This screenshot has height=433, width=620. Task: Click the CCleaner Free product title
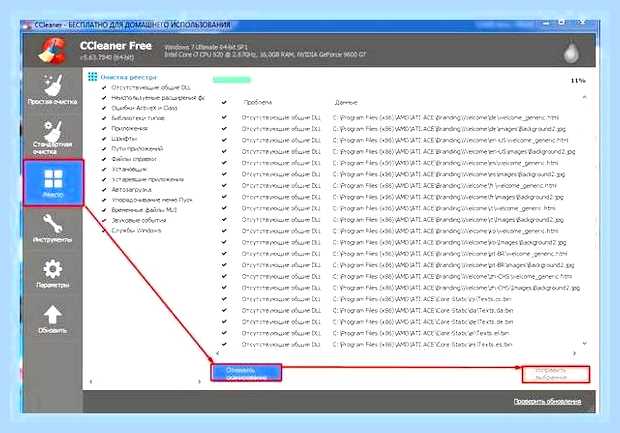click(116, 46)
